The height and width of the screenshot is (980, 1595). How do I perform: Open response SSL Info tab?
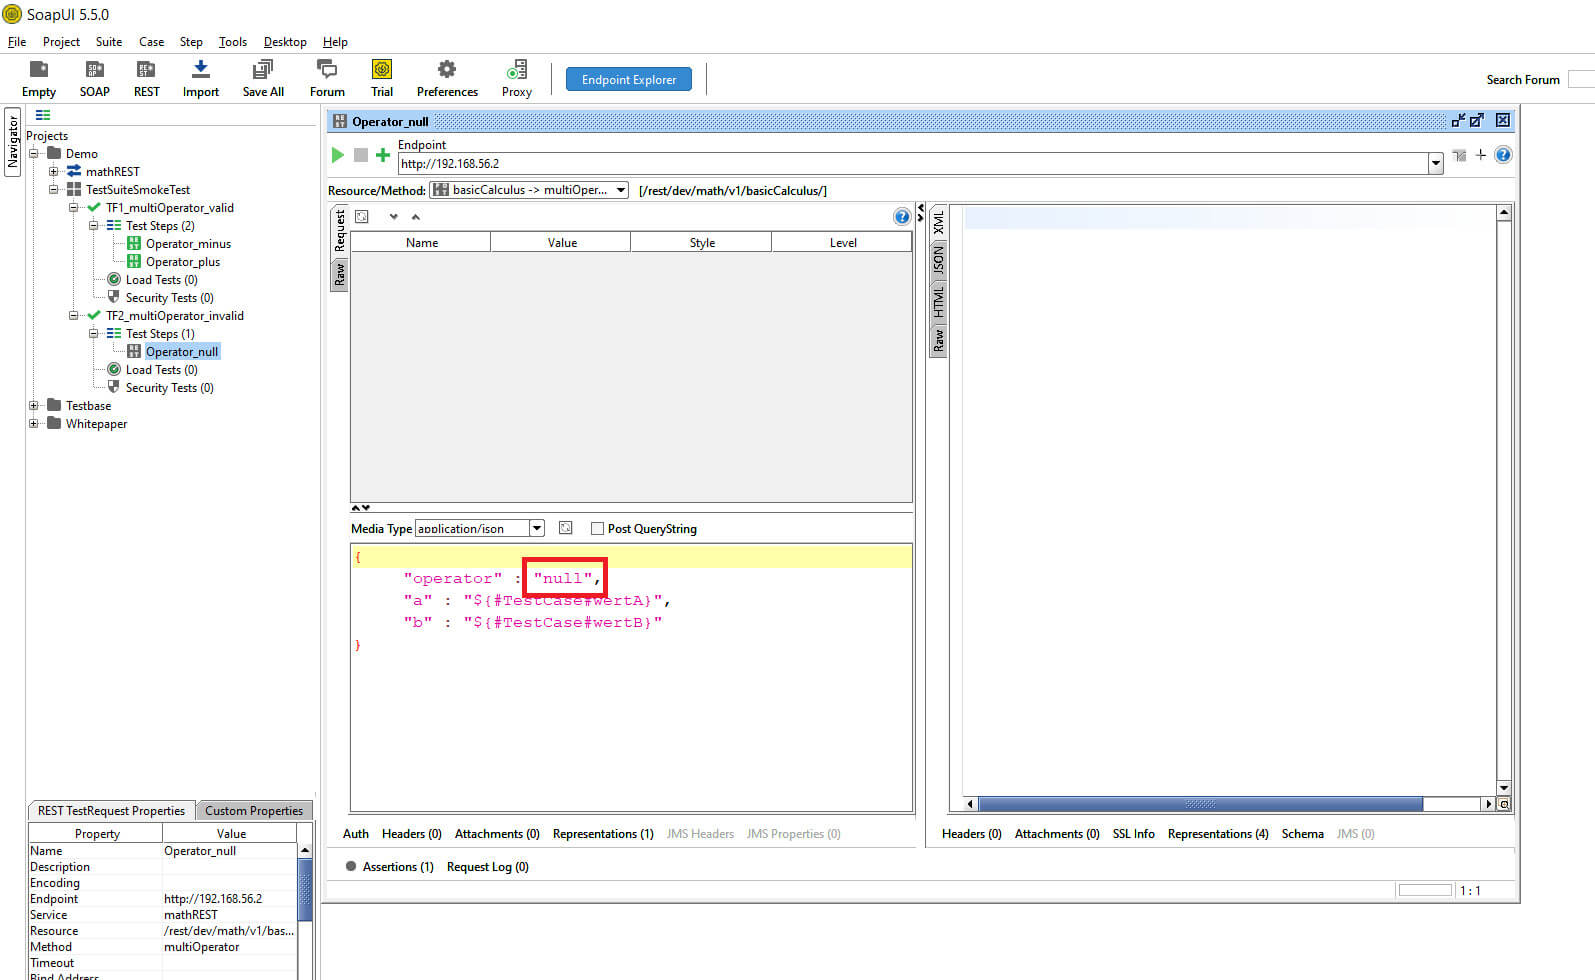(1134, 834)
